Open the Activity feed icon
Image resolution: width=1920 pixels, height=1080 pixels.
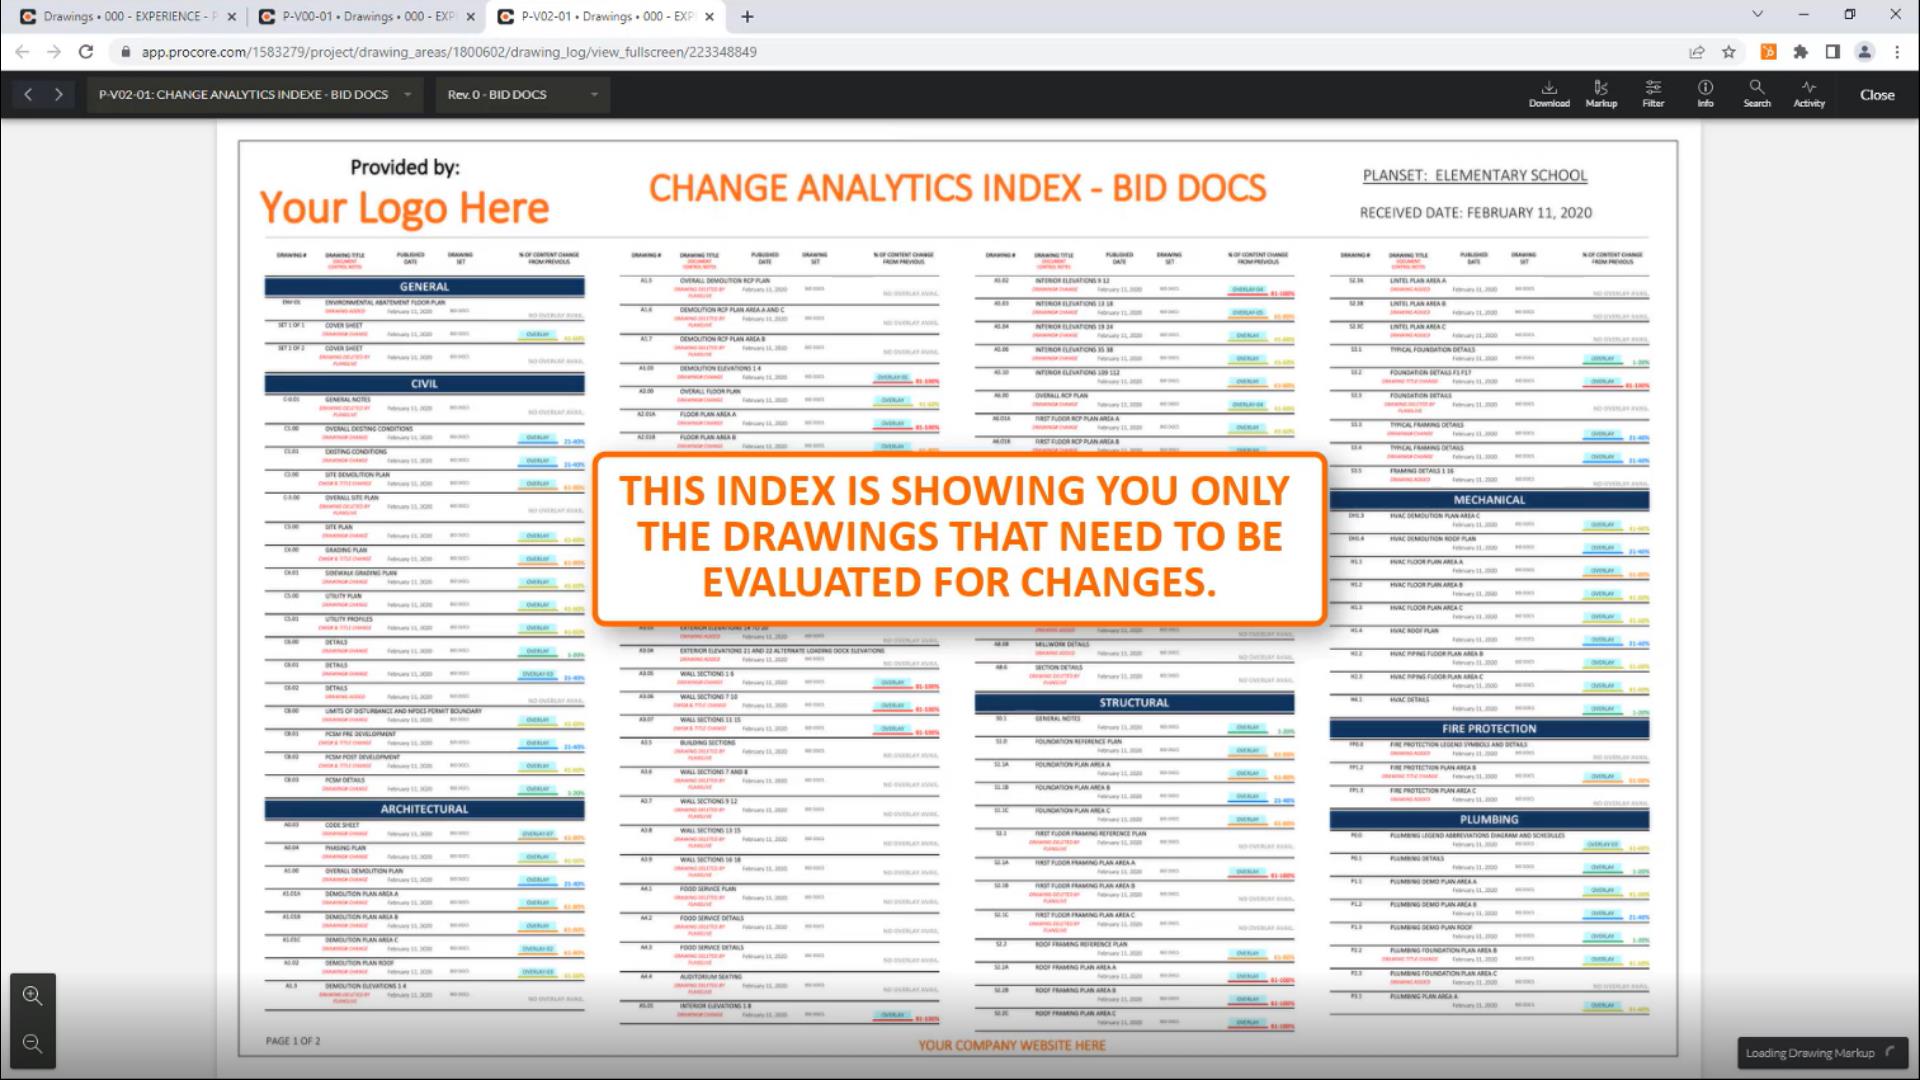[x=1808, y=93]
